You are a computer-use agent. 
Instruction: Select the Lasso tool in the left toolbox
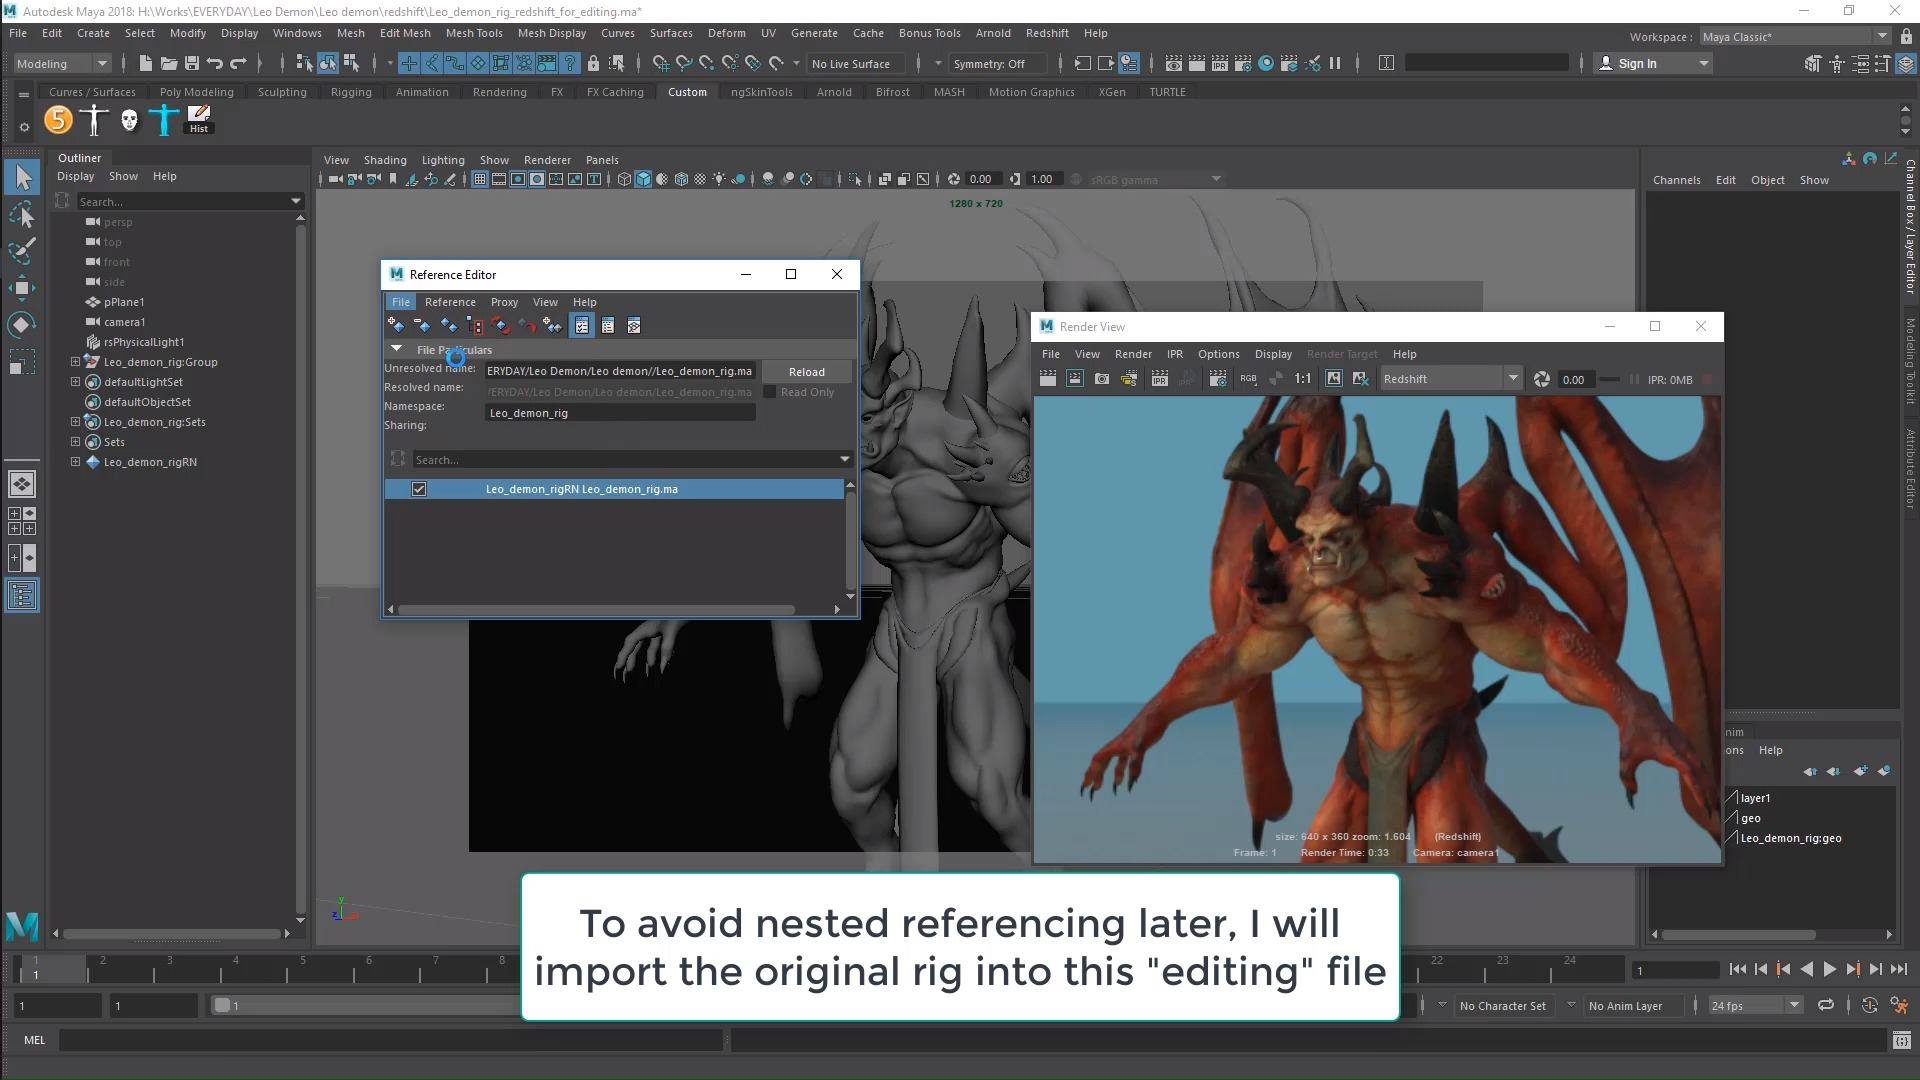pyautogui.click(x=22, y=215)
